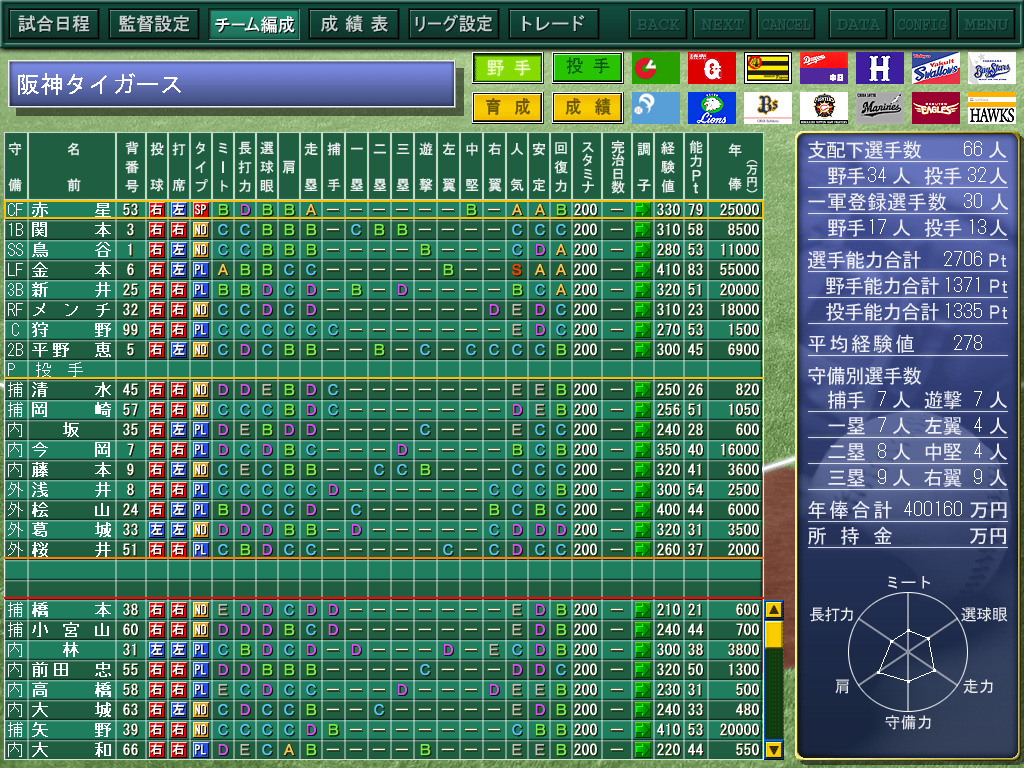Viewport: 1024px width, 768px height.
Task: Open the トレード trade tab
Action: pos(554,24)
